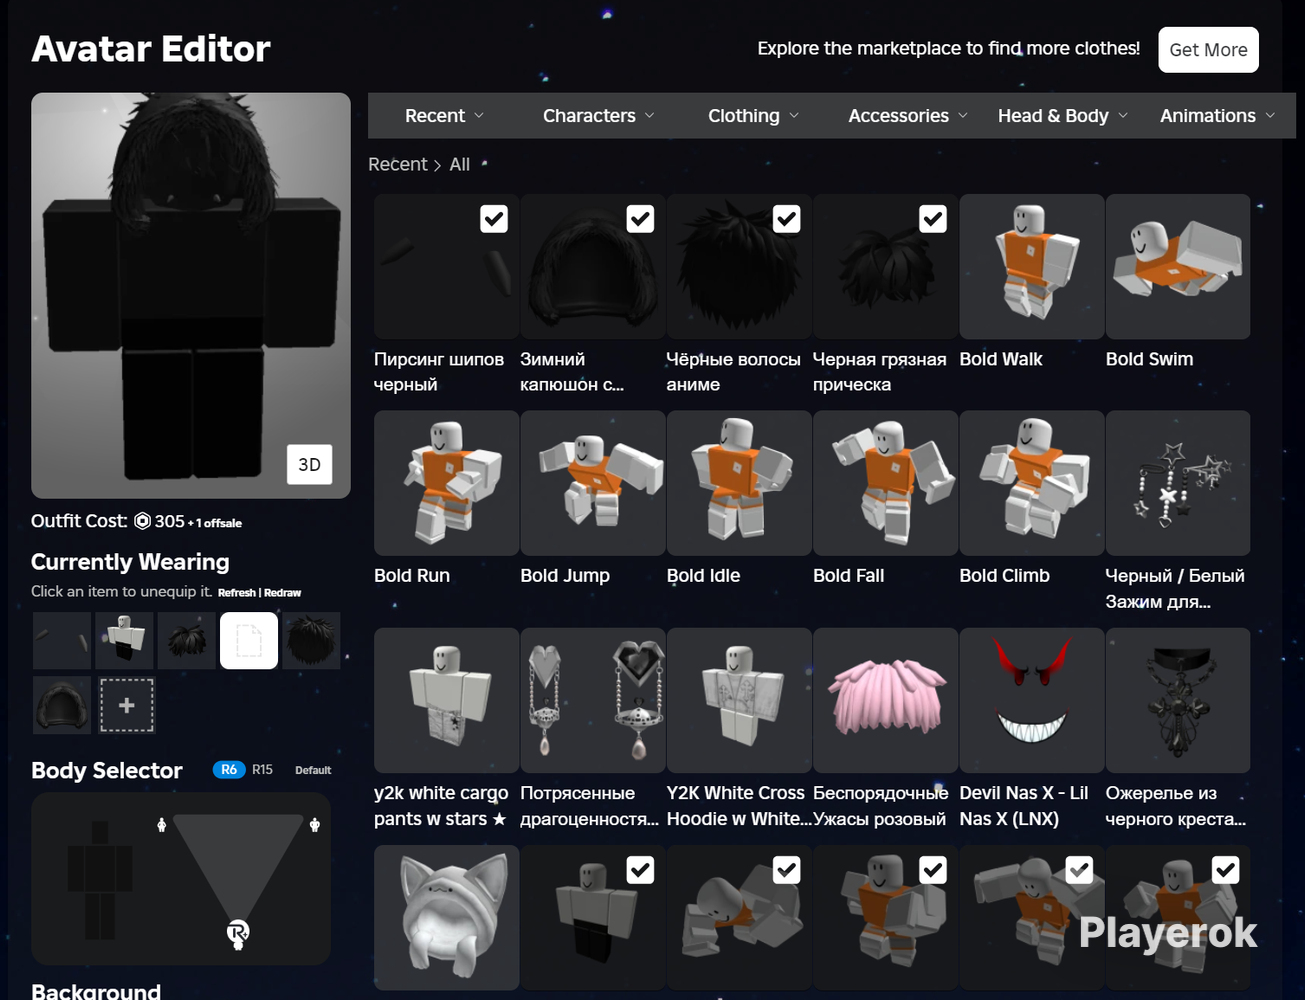
Task: Click the All breadcrumb
Action: 460,164
